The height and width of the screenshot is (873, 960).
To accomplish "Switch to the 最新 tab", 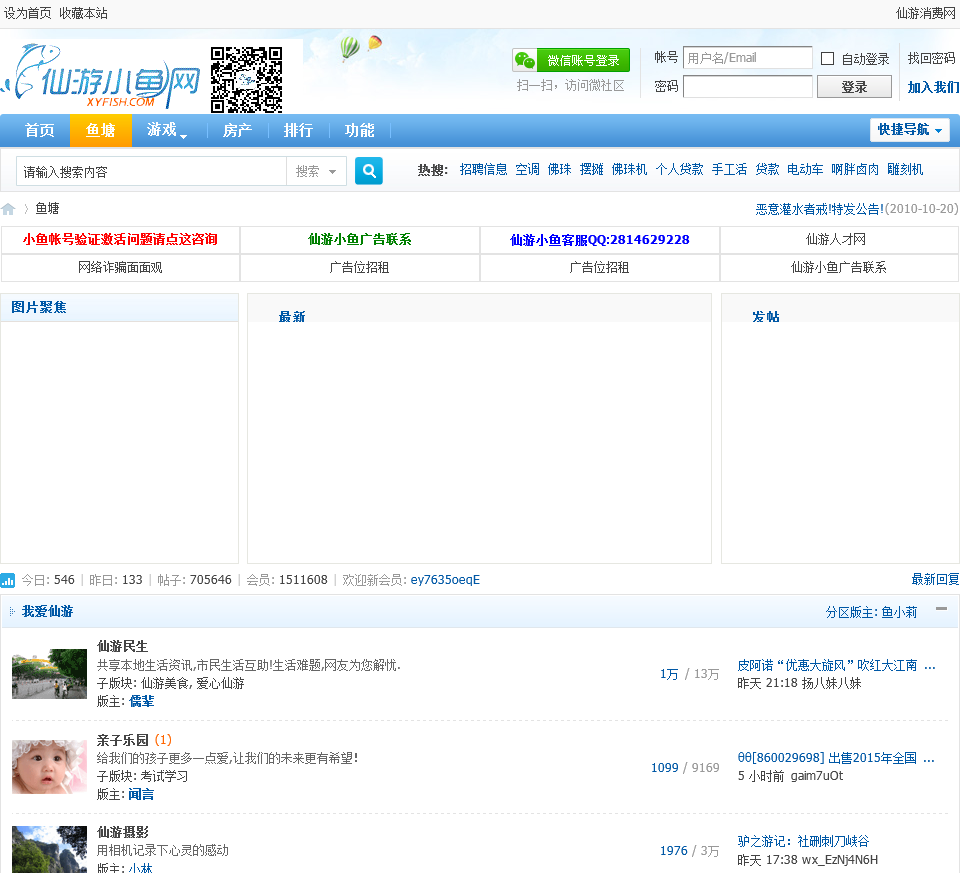I will click(291, 316).
